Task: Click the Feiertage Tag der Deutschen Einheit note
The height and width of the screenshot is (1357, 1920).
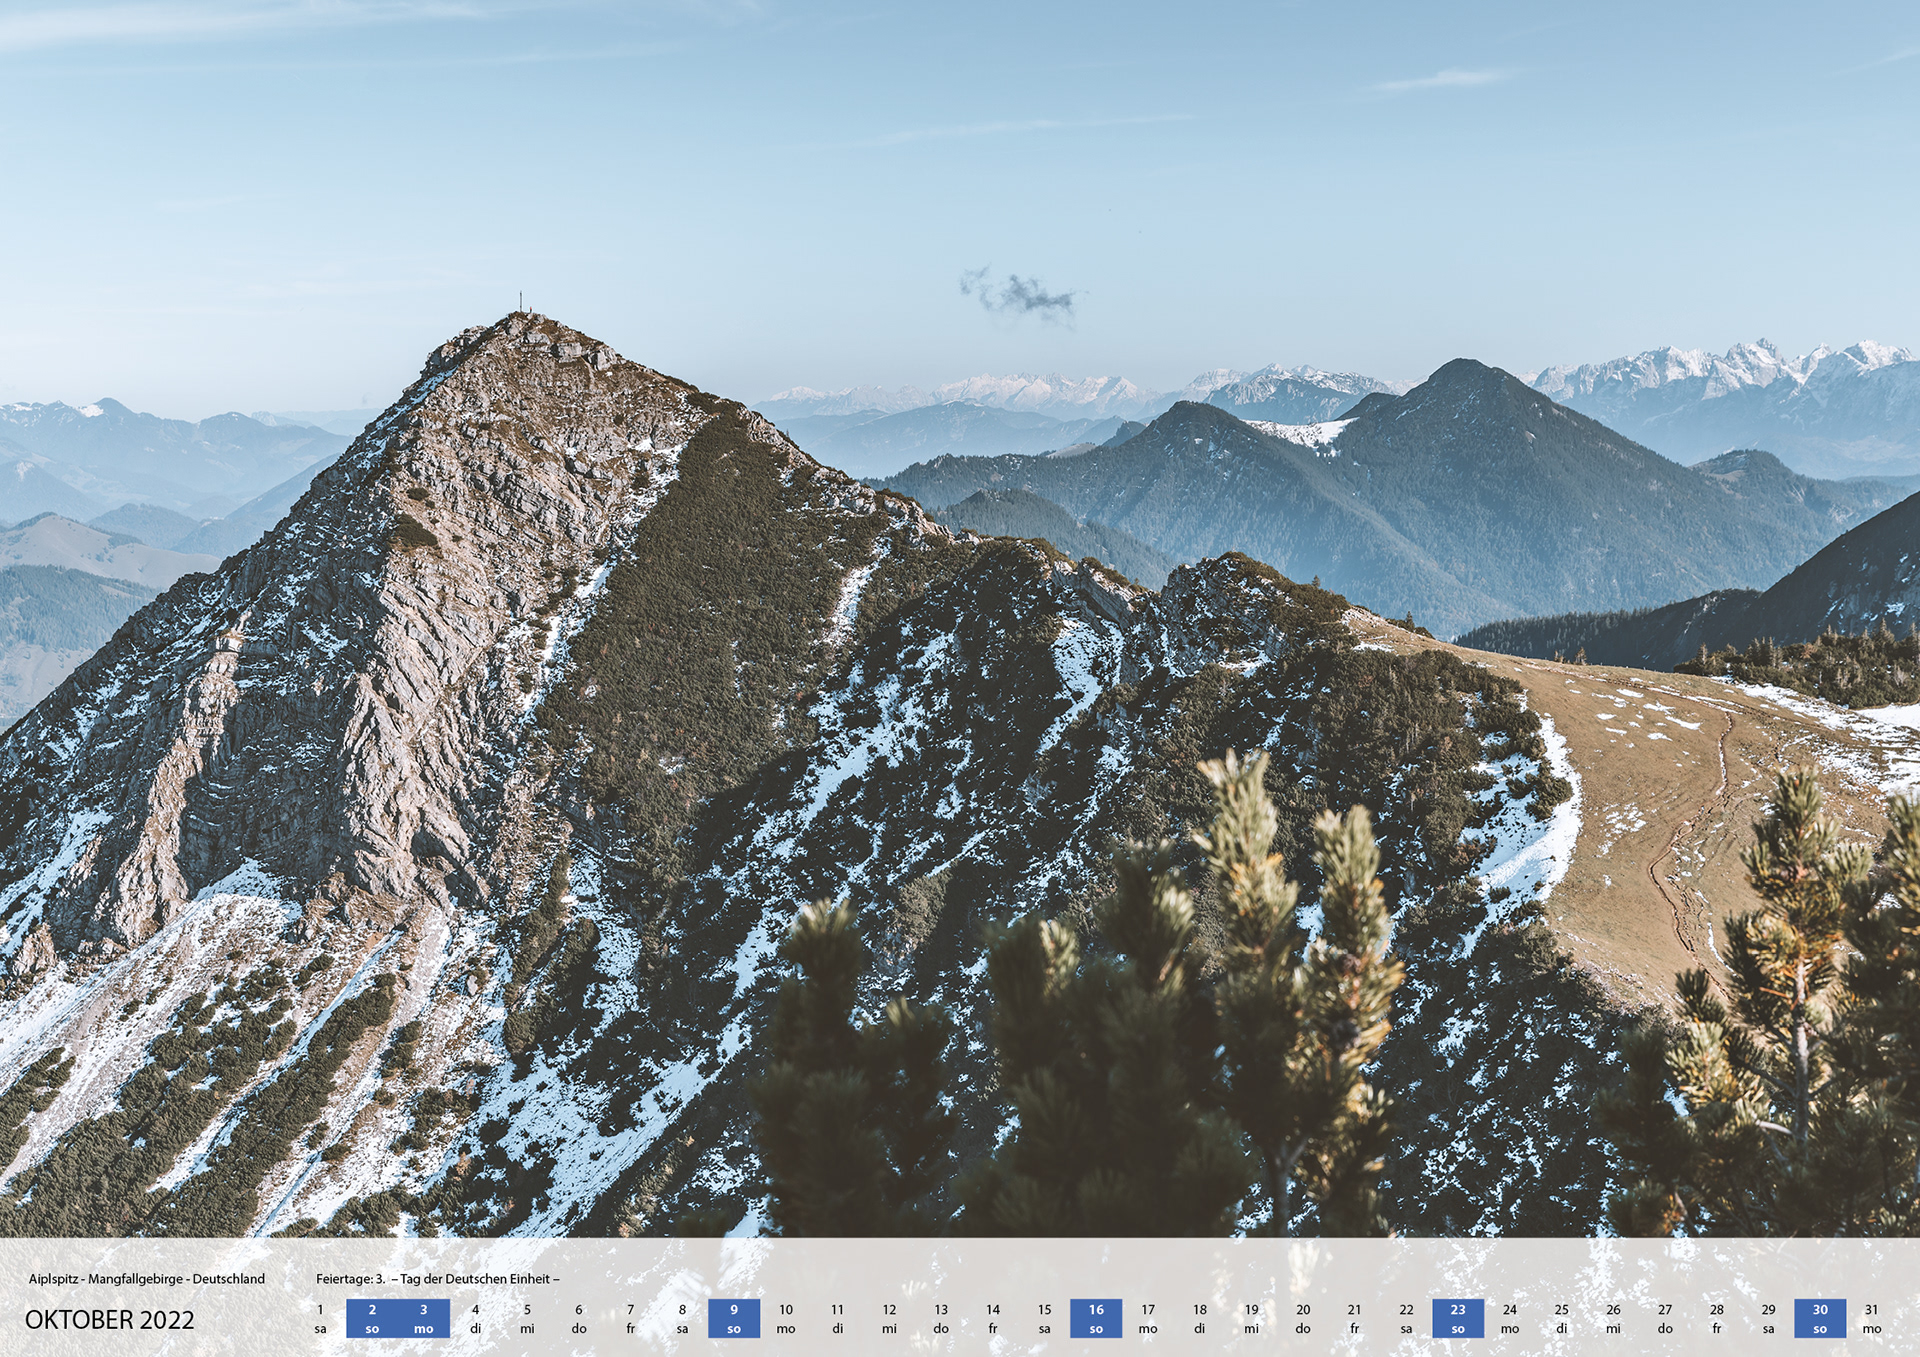Action: click(438, 1278)
